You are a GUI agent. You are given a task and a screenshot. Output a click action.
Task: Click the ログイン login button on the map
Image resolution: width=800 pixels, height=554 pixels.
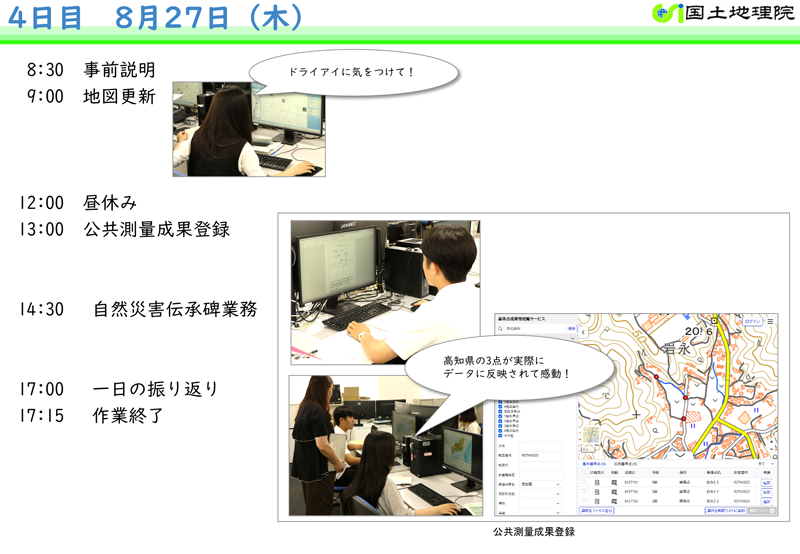752,321
